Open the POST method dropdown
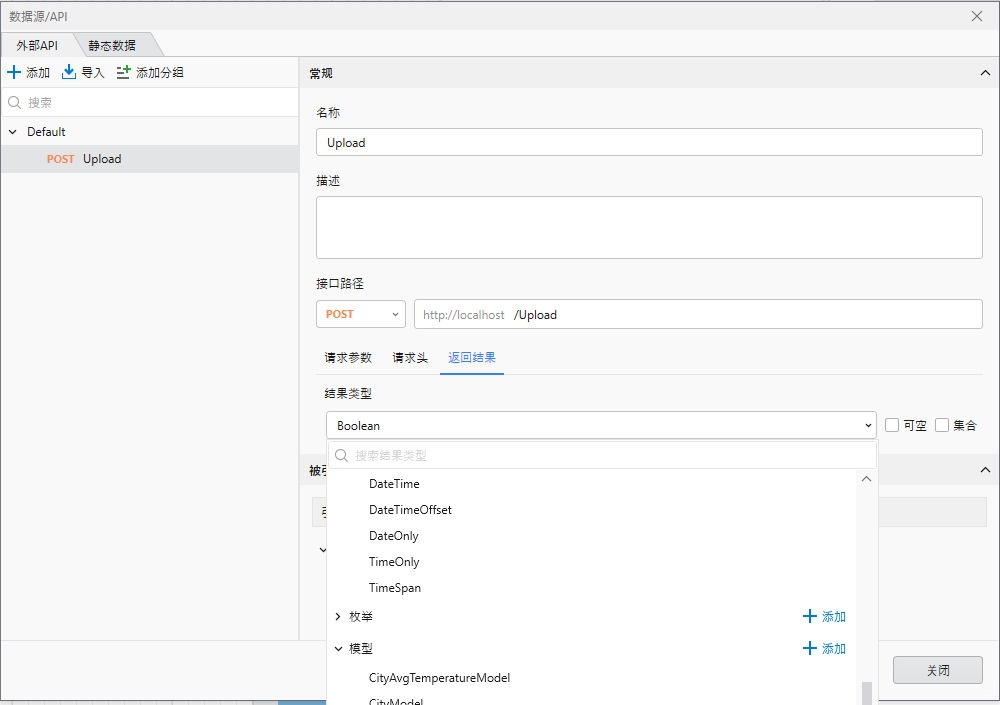The height and width of the screenshot is (705, 1000). click(360, 314)
